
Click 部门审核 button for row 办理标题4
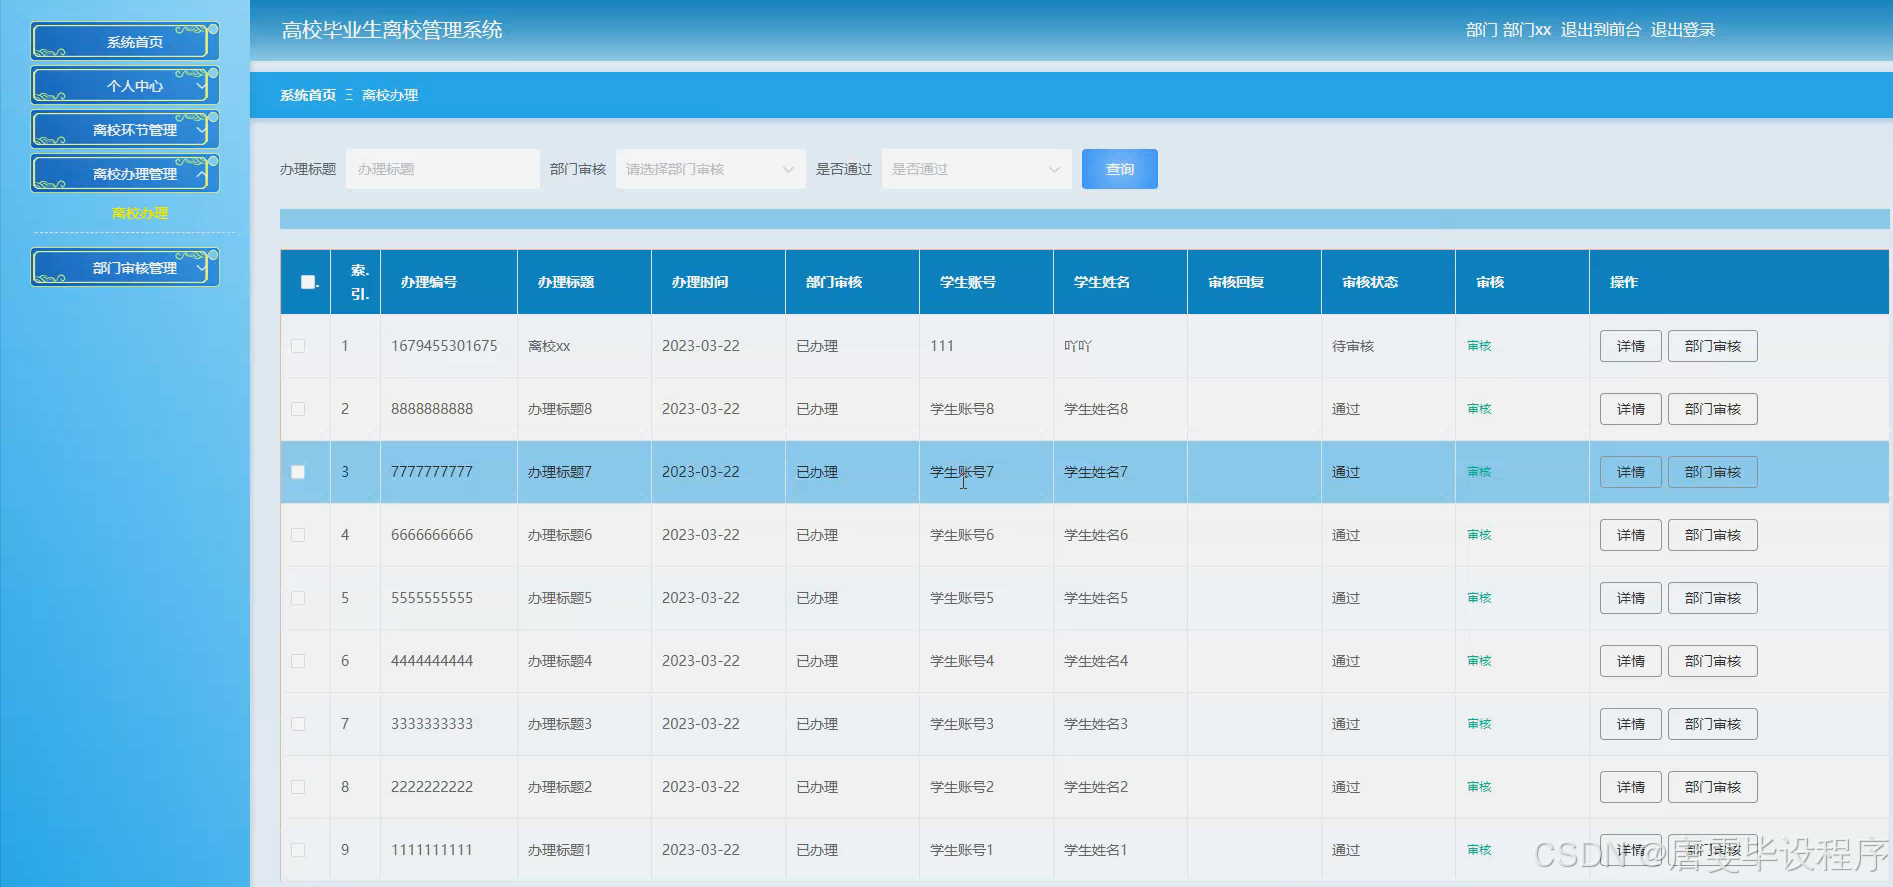click(x=1713, y=661)
